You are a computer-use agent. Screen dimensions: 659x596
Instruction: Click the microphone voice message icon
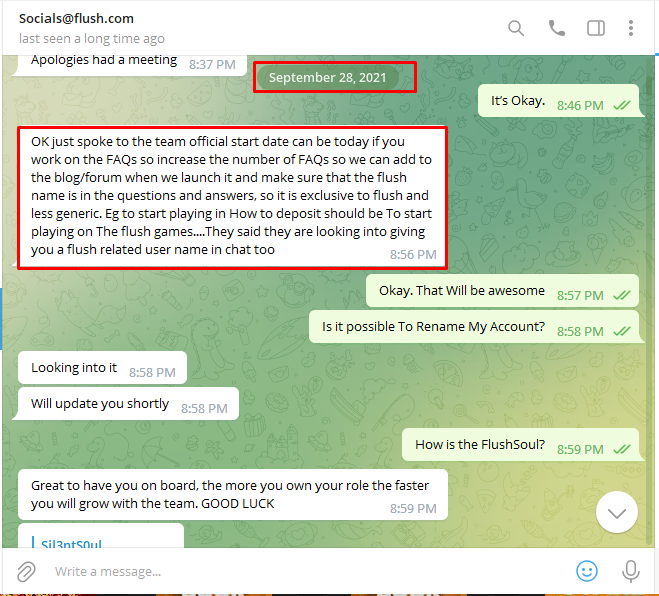630,572
